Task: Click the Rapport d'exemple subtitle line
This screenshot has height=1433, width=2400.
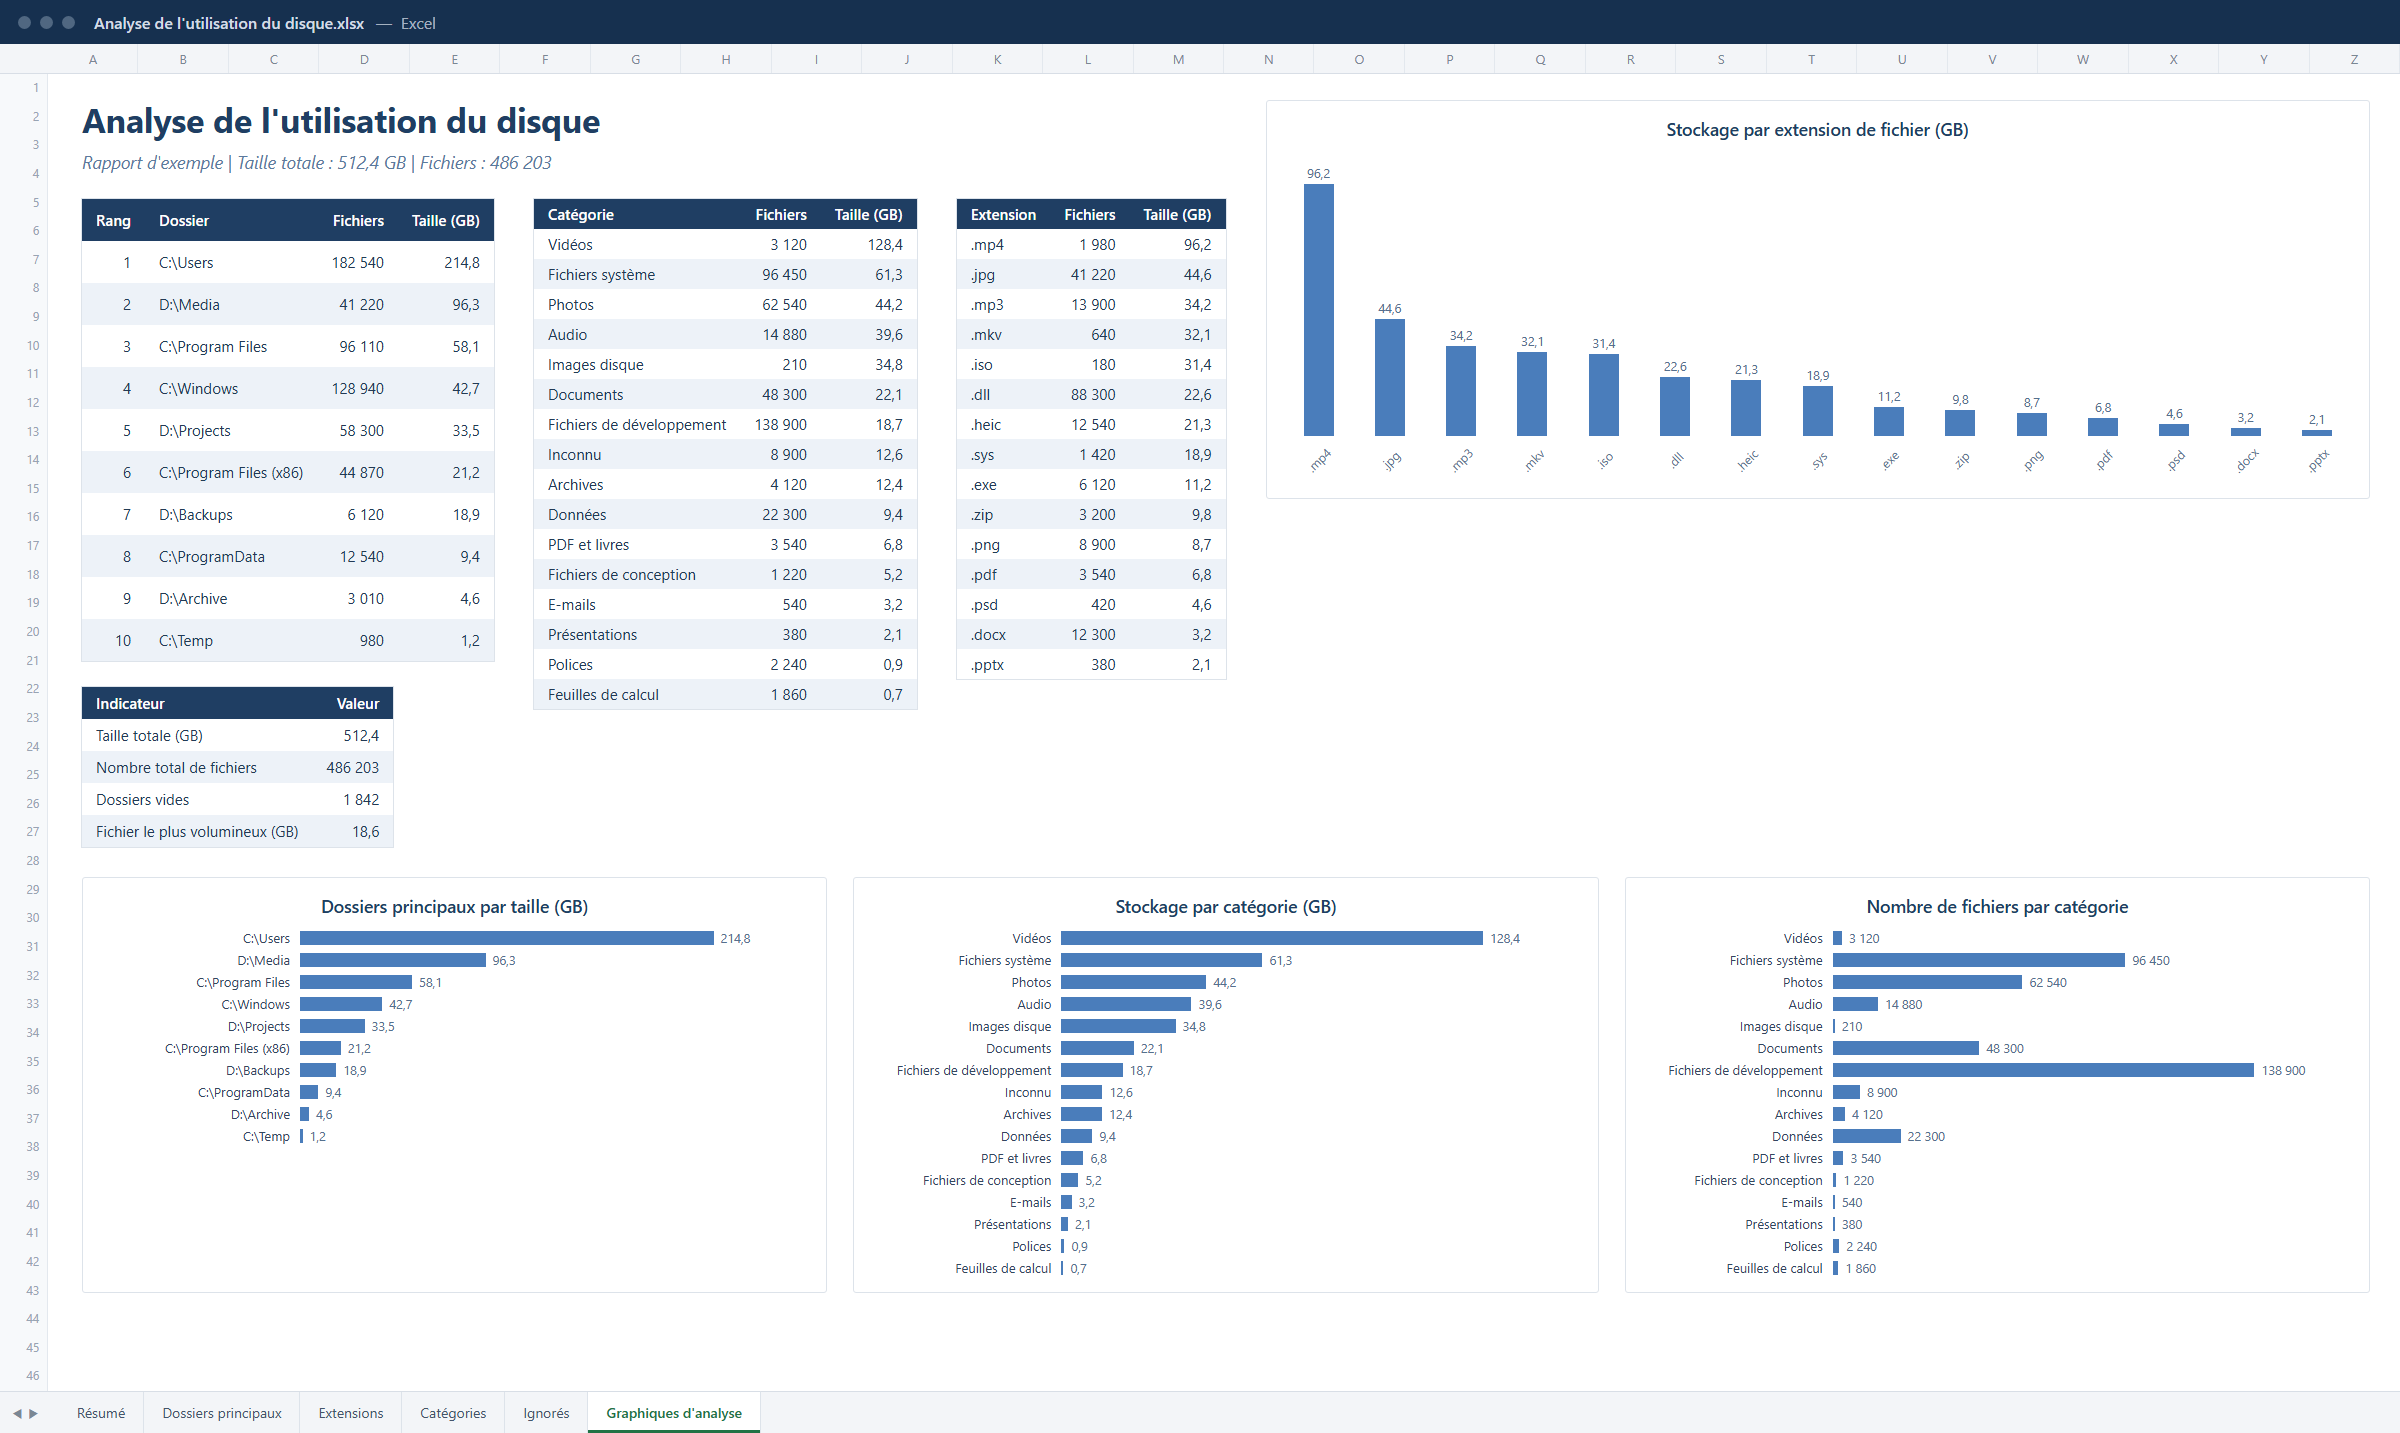Action: 316,162
